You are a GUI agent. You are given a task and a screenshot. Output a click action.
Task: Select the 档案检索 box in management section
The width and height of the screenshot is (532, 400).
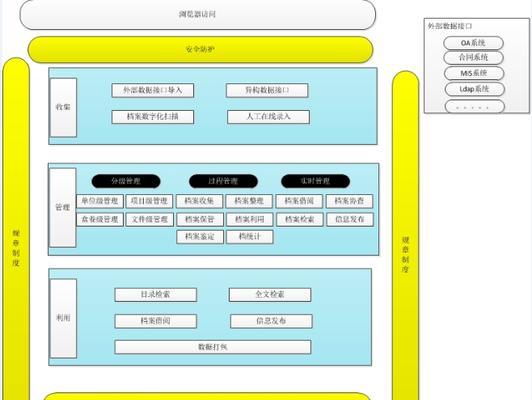300,220
